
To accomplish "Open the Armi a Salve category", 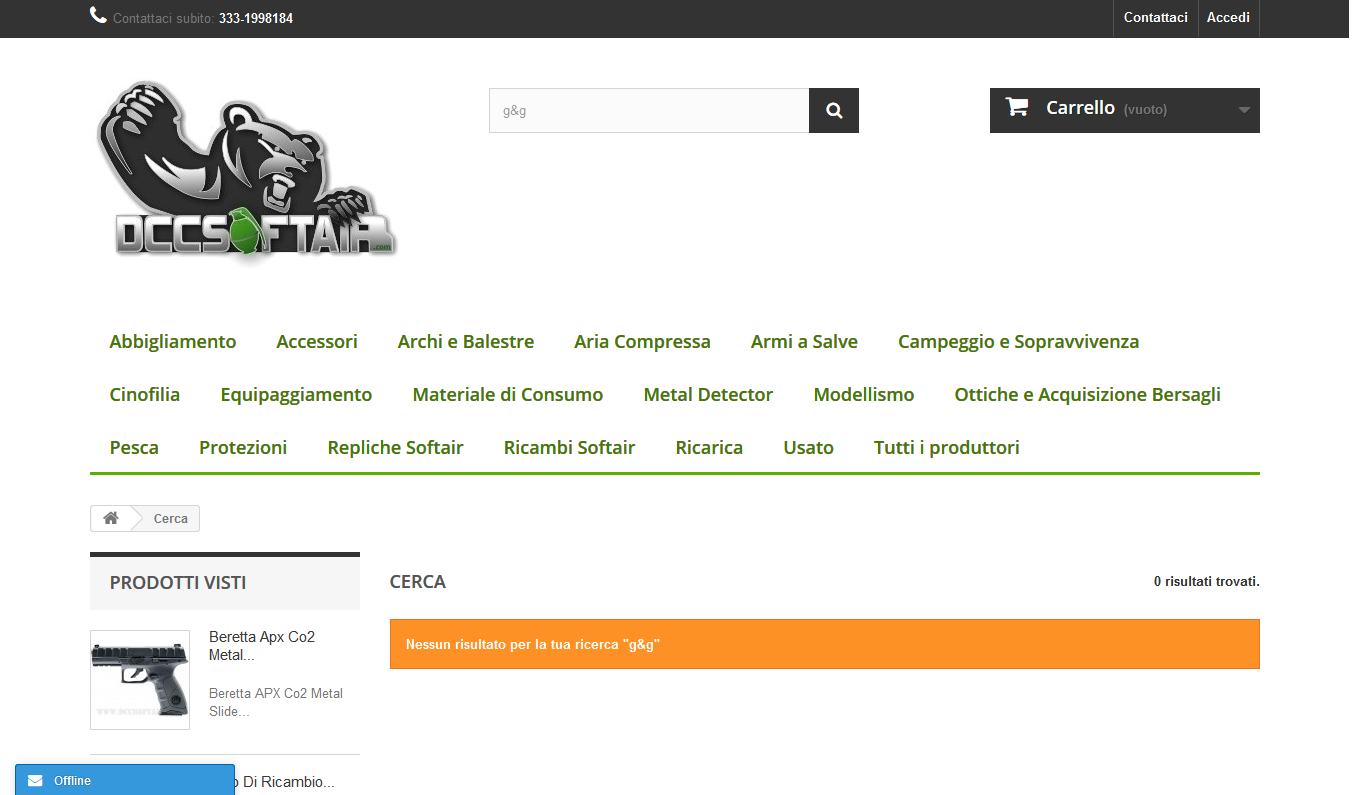I will (x=804, y=341).
